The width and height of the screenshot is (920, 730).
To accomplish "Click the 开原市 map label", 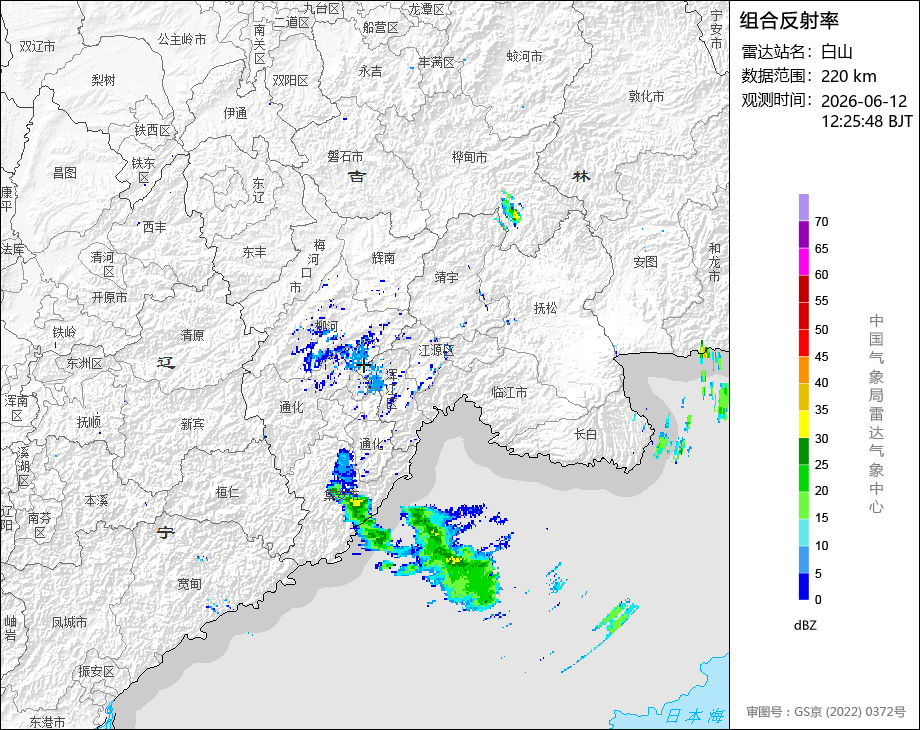I will click(x=109, y=298).
